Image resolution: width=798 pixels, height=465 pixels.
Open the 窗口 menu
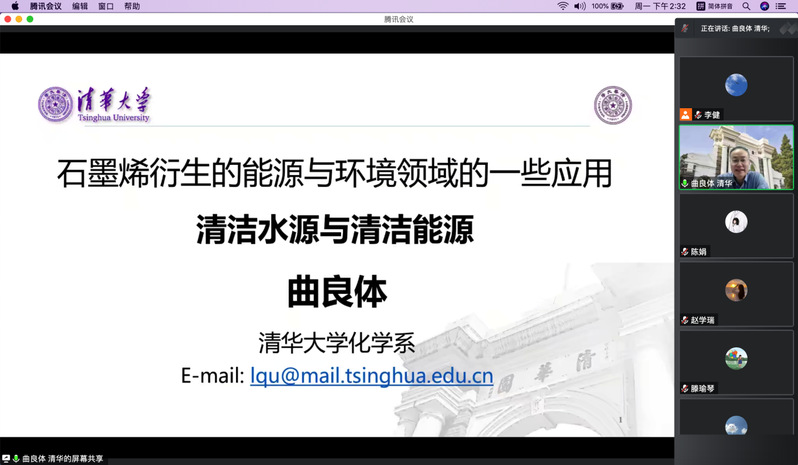tap(106, 6)
